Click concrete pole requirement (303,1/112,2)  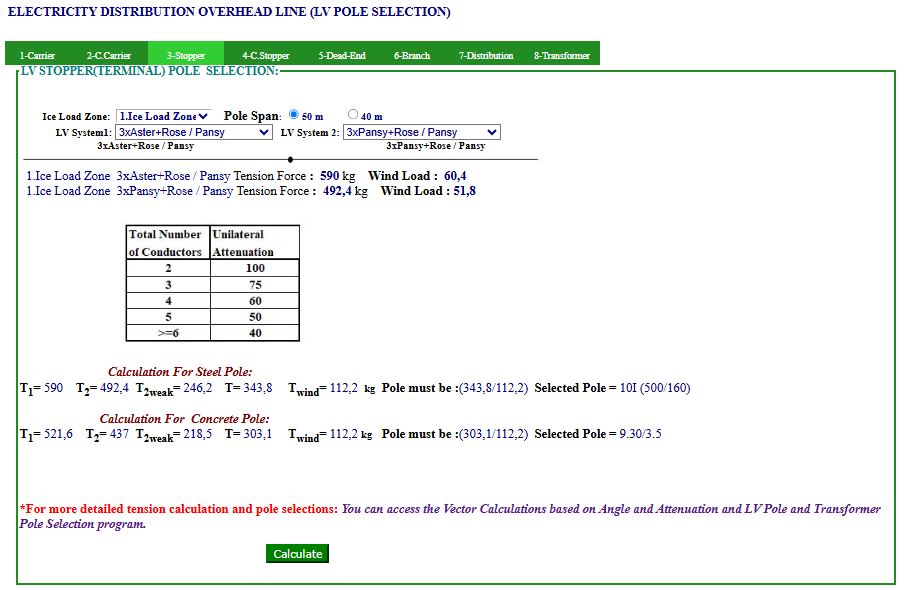tap(494, 434)
